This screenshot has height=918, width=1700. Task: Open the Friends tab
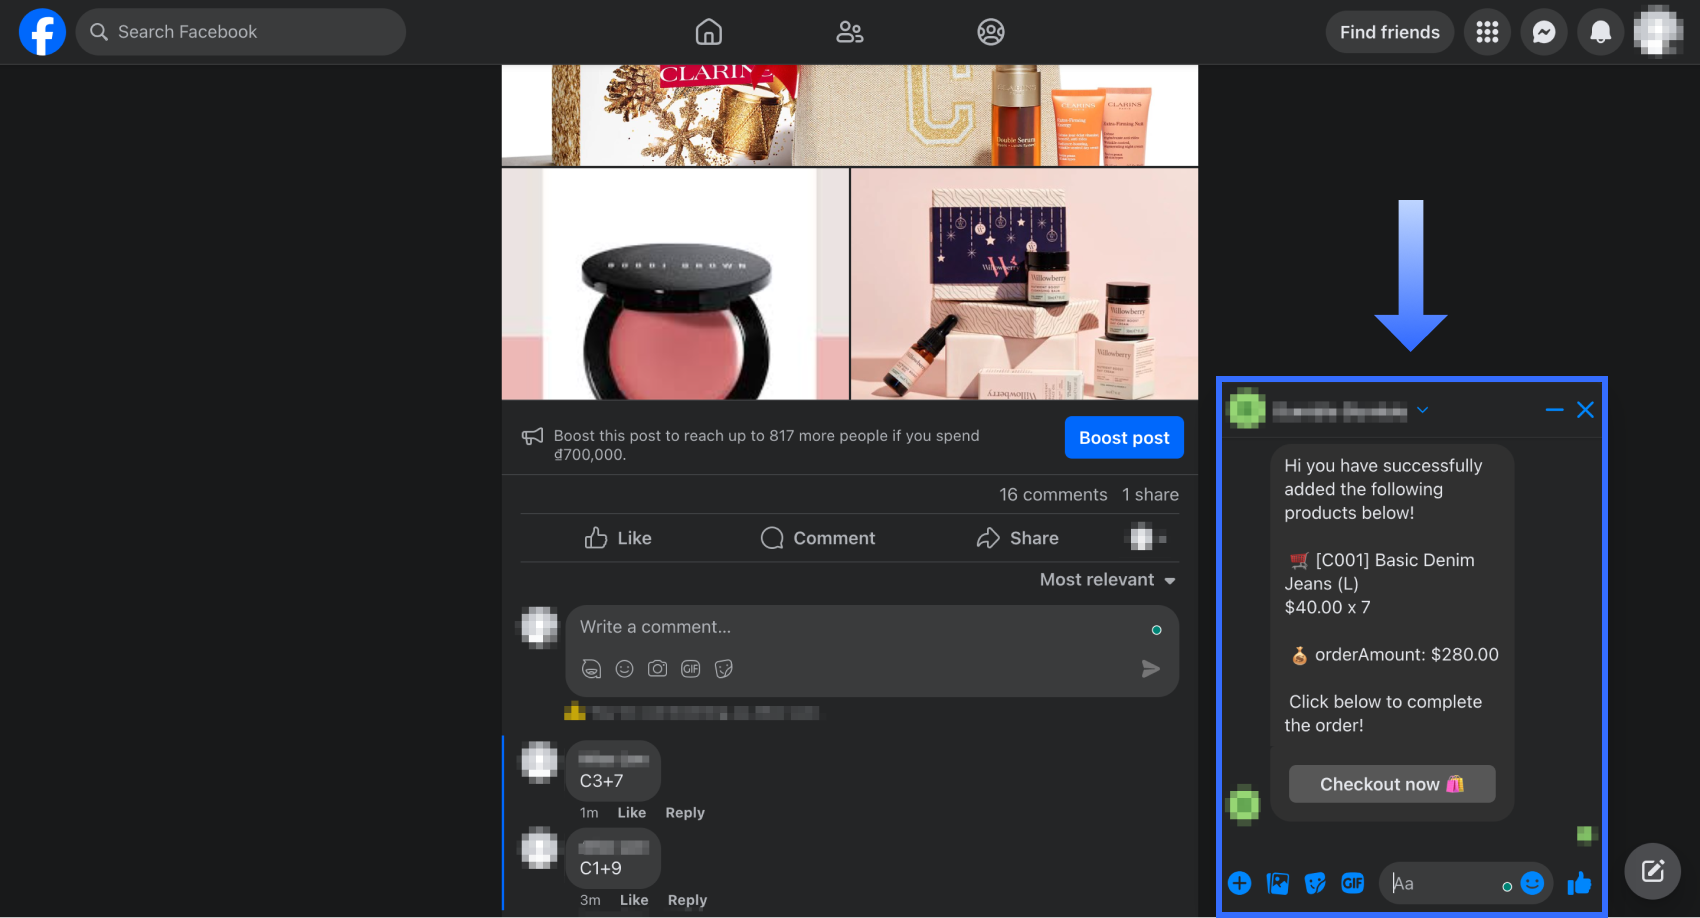pyautogui.click(x=849, y=32)
